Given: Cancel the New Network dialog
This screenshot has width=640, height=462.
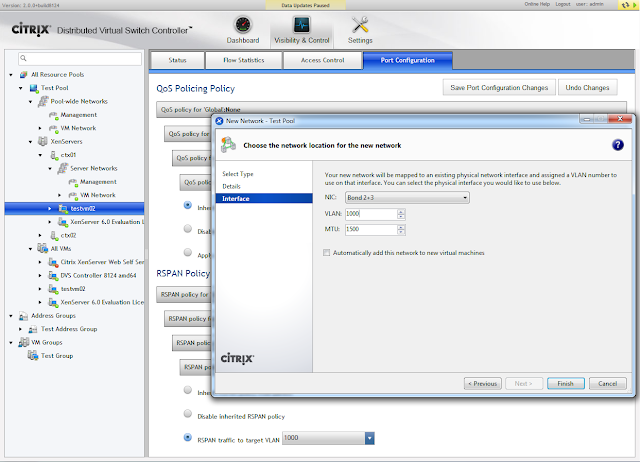Looking at the screenshot, I should tap(607, 384).
